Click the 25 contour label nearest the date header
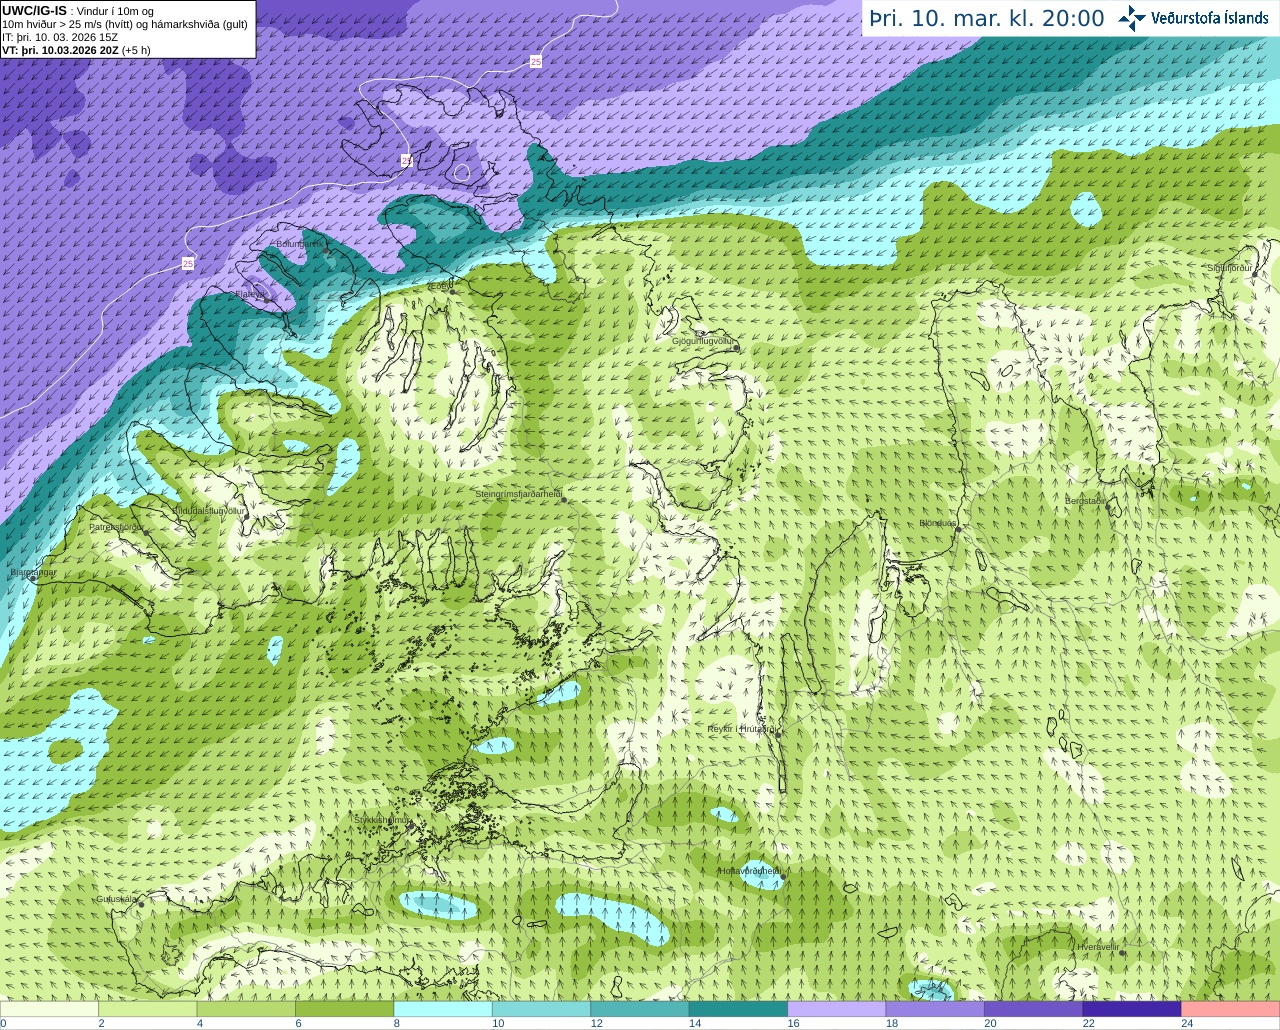Screen dimensions: 1280x1030 tap(536, 62)
